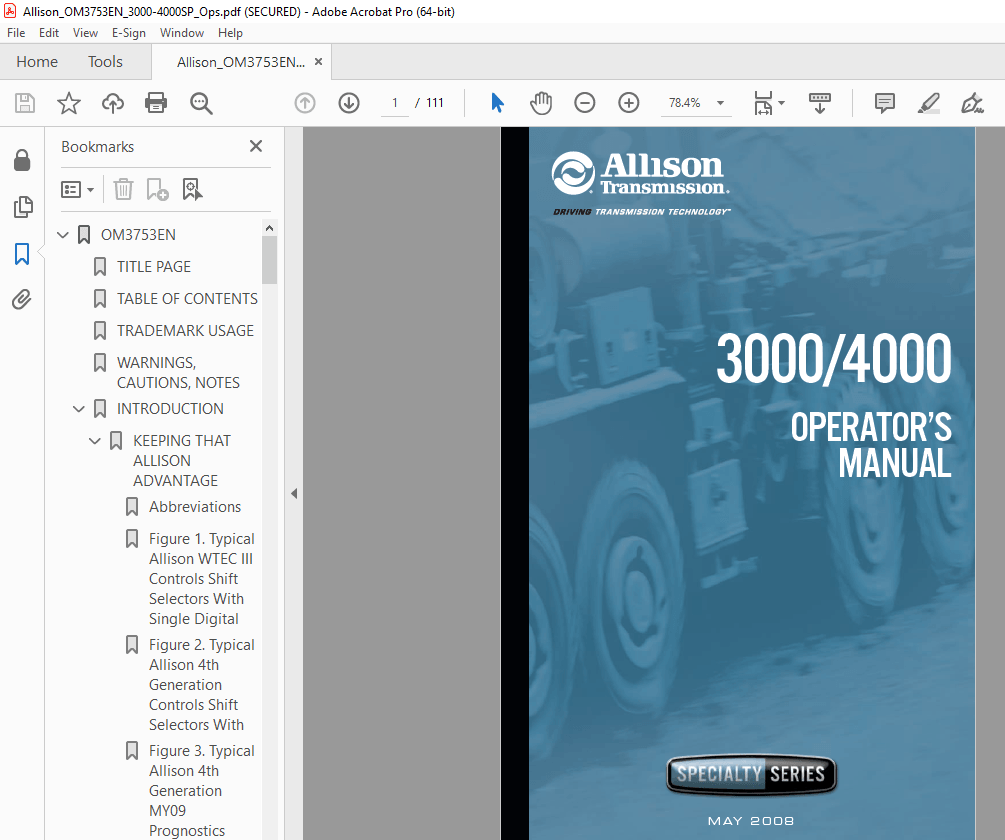Switch to the Tools tab
This screenshot has height=840, width=1005.
point(105,61)
